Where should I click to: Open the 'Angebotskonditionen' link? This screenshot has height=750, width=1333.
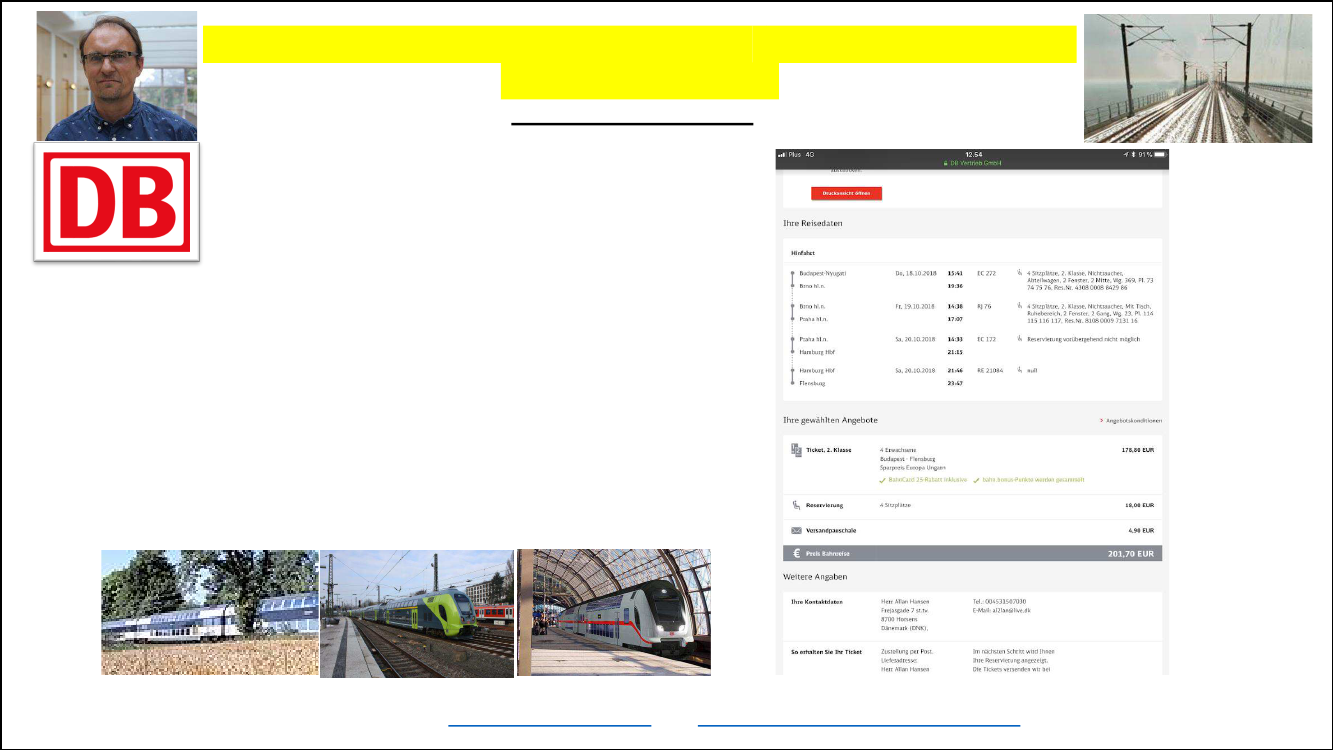pyautogui.click(x=1132, y=421)
